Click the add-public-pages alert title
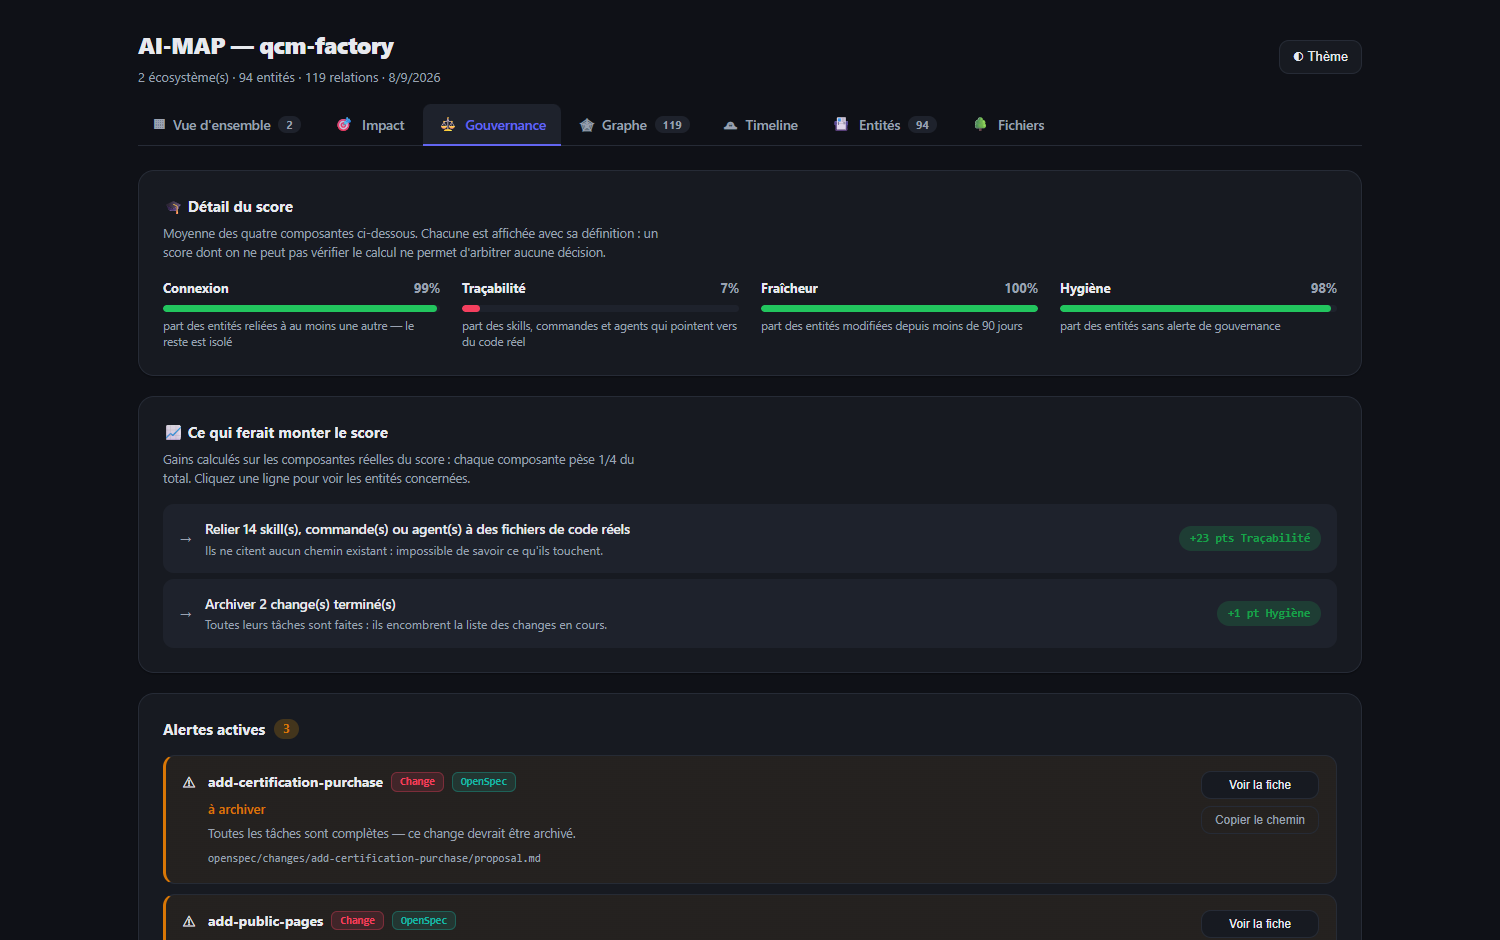The width and height of the screenshot is (1500, 940). [x=265, y=922]
